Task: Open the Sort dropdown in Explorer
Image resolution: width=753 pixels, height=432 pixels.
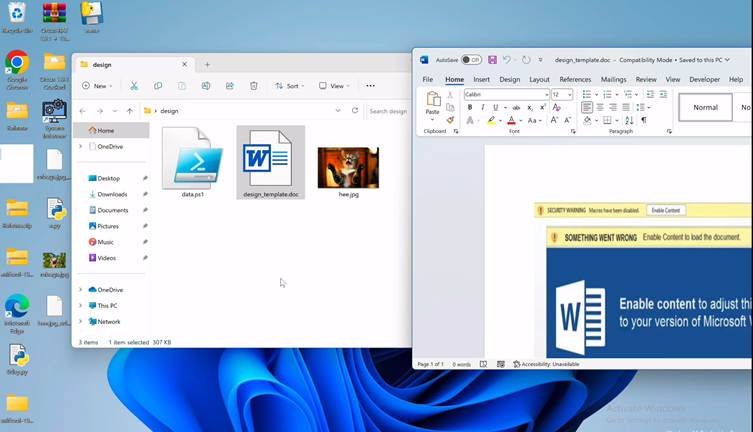Action: tap(291, 86)
